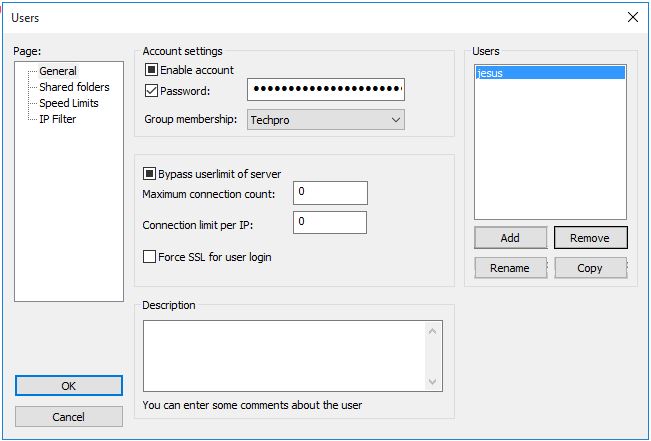This screenshot has width=651, height=441.
Task: Select the General page
Action: (58, 71)
